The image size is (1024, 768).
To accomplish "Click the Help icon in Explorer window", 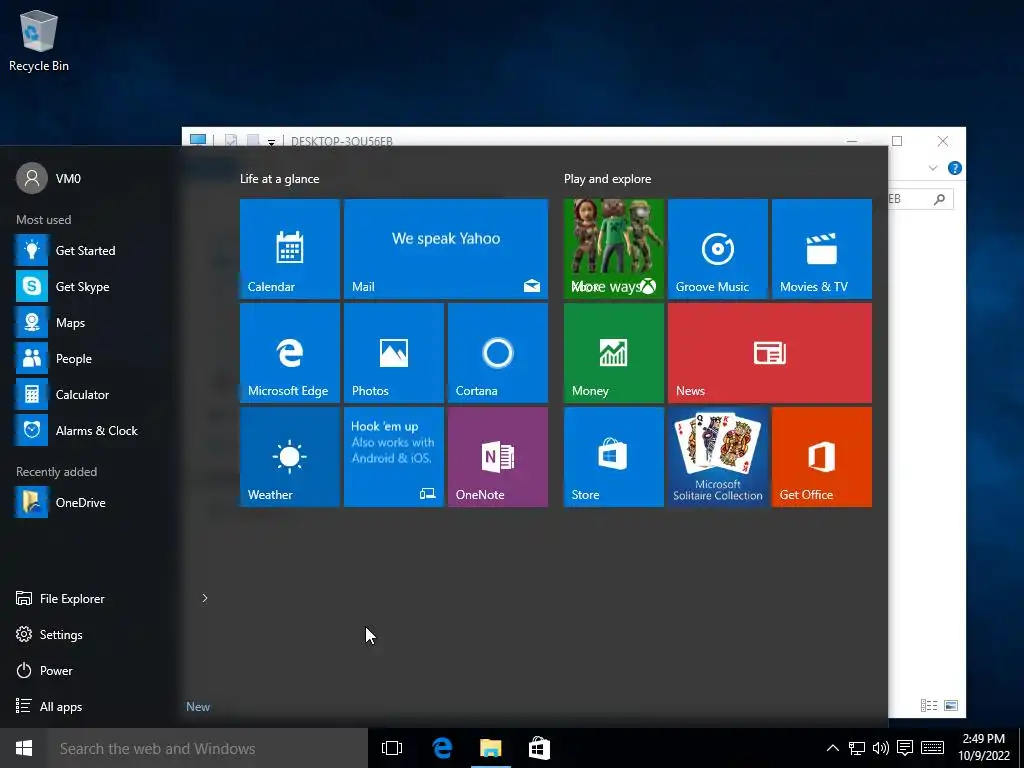I will [x=954, y=168].
